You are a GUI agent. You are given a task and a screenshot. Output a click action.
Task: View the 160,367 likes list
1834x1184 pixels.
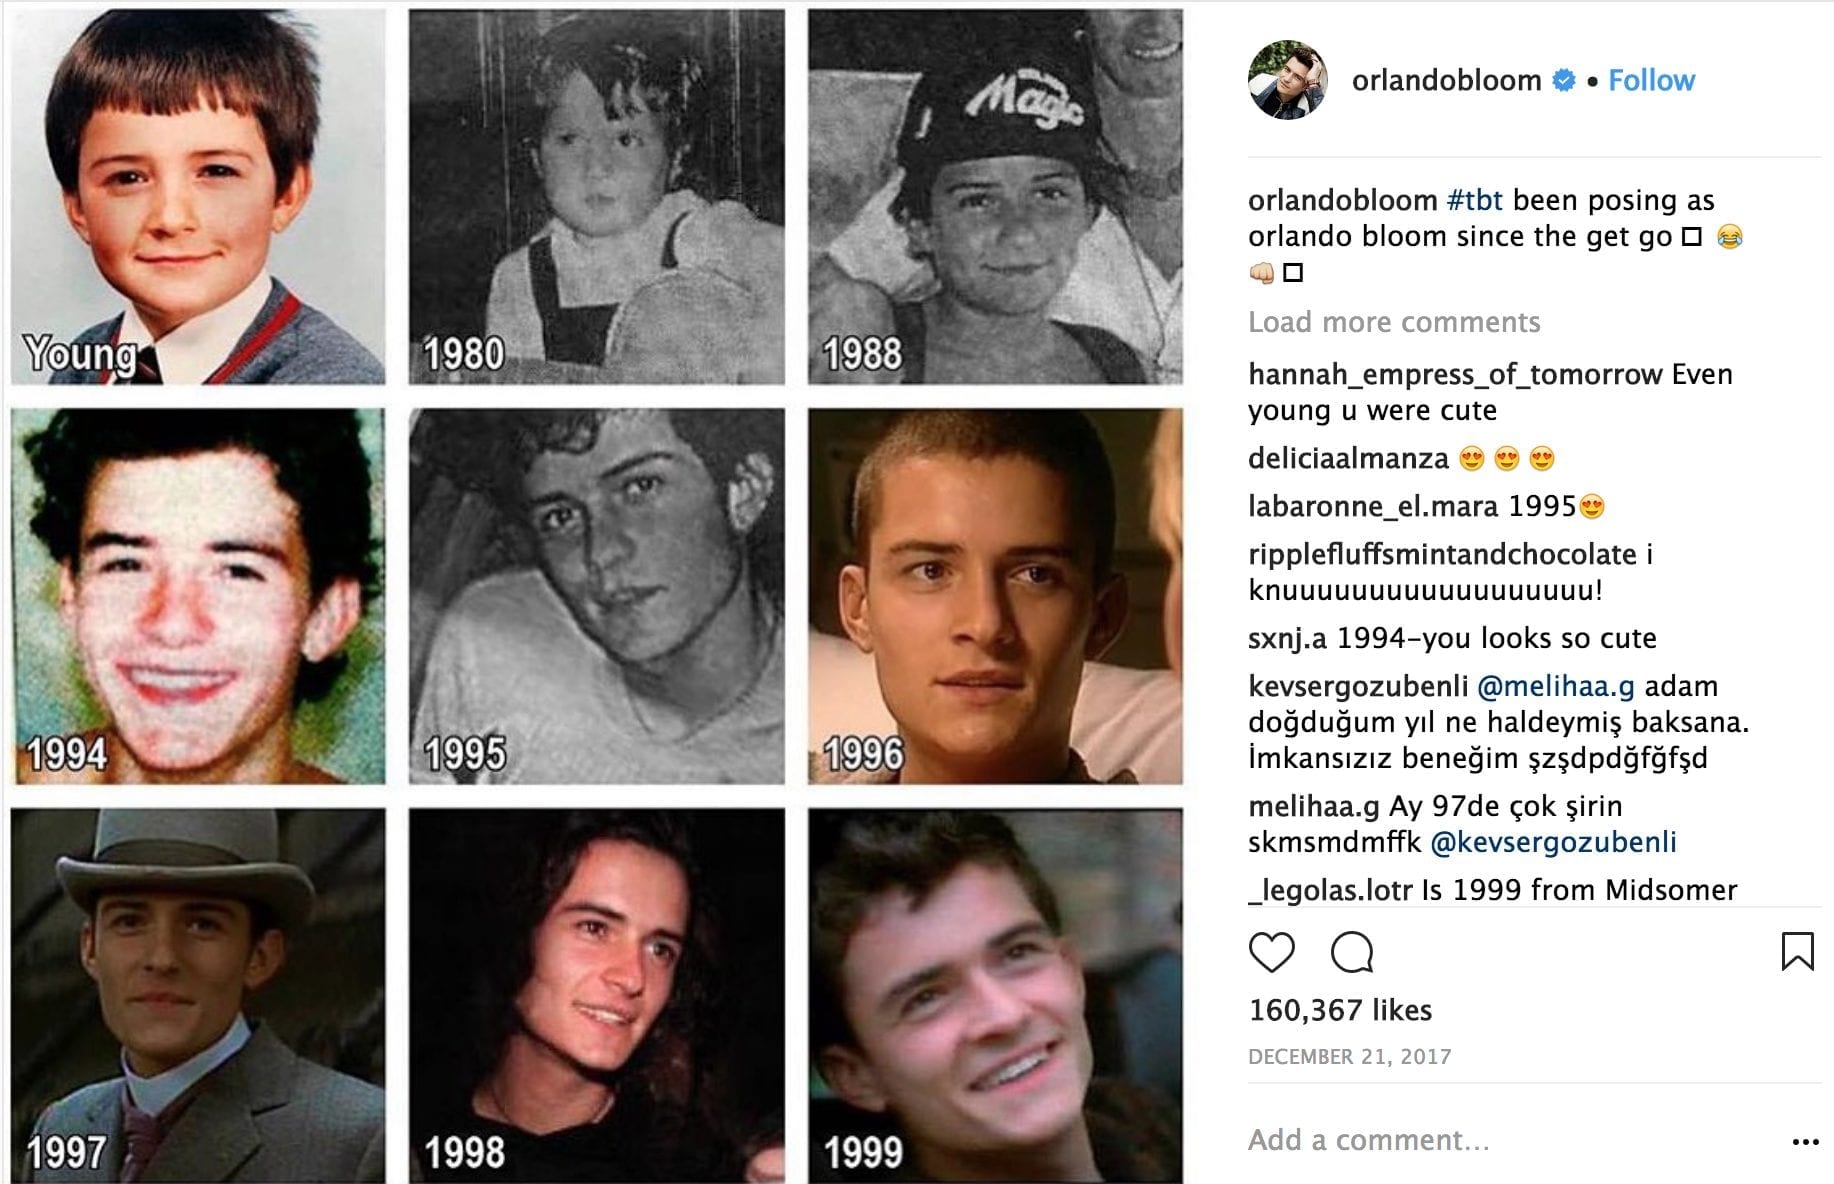tap(1340, 1010)
